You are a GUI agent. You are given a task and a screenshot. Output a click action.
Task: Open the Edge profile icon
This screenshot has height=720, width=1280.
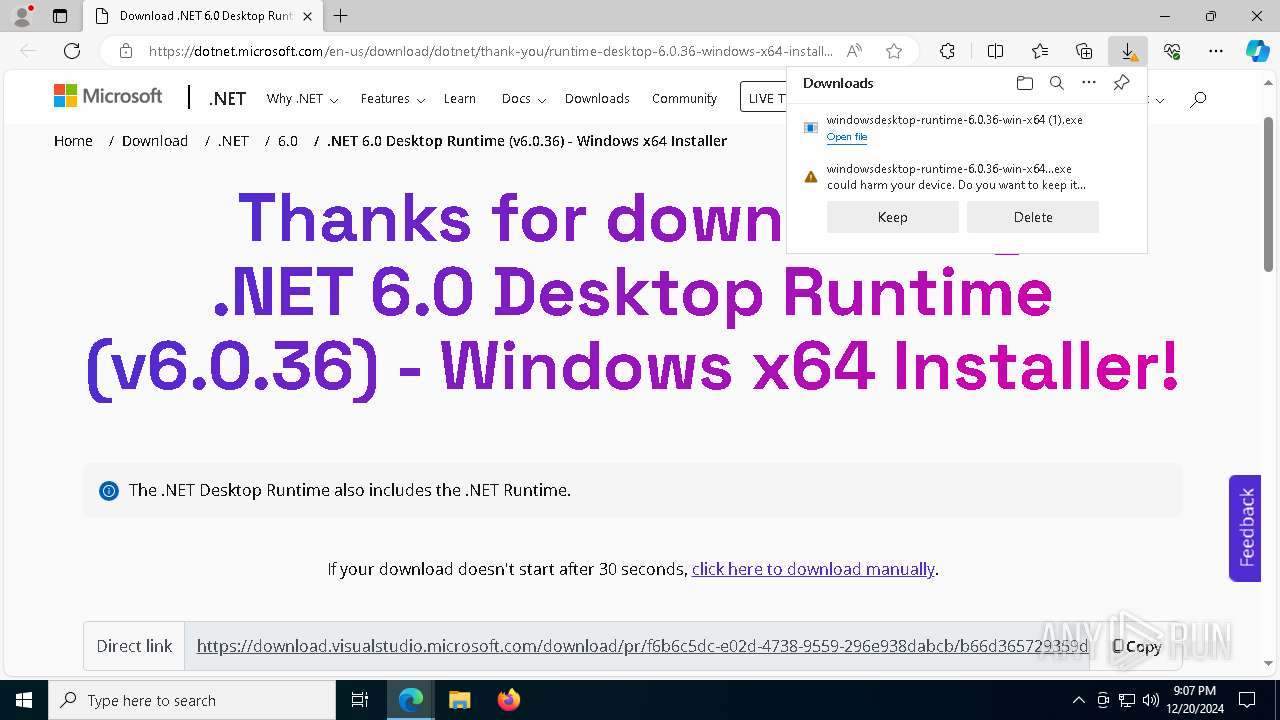coord(21,16)
